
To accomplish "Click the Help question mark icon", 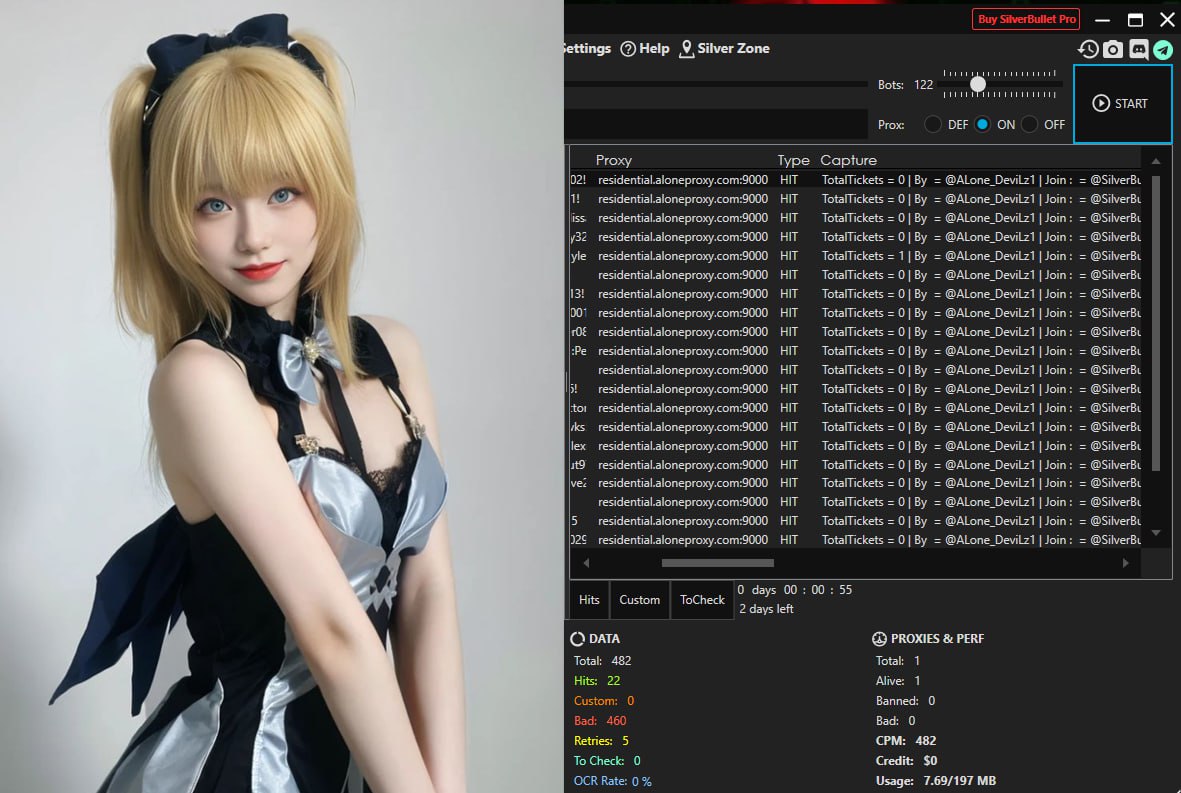I will [x=628, y=49].
